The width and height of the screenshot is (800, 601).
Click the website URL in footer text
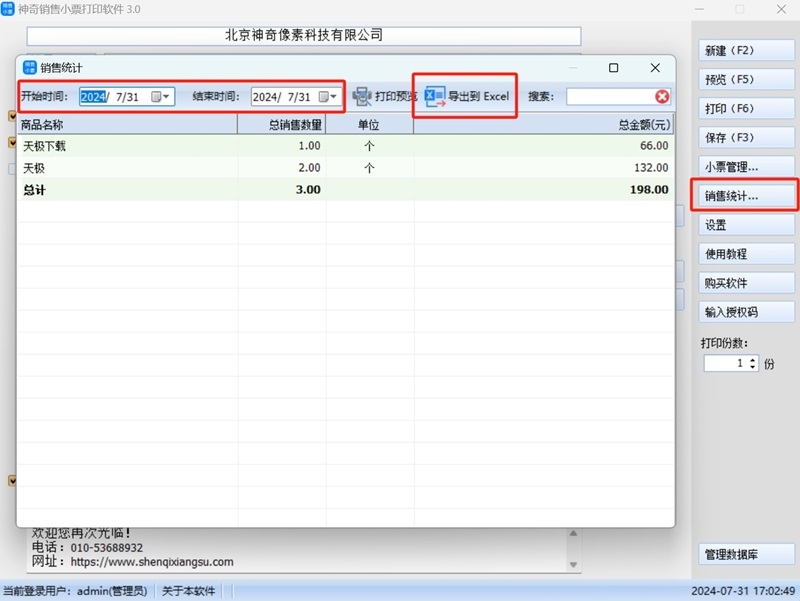152,562
